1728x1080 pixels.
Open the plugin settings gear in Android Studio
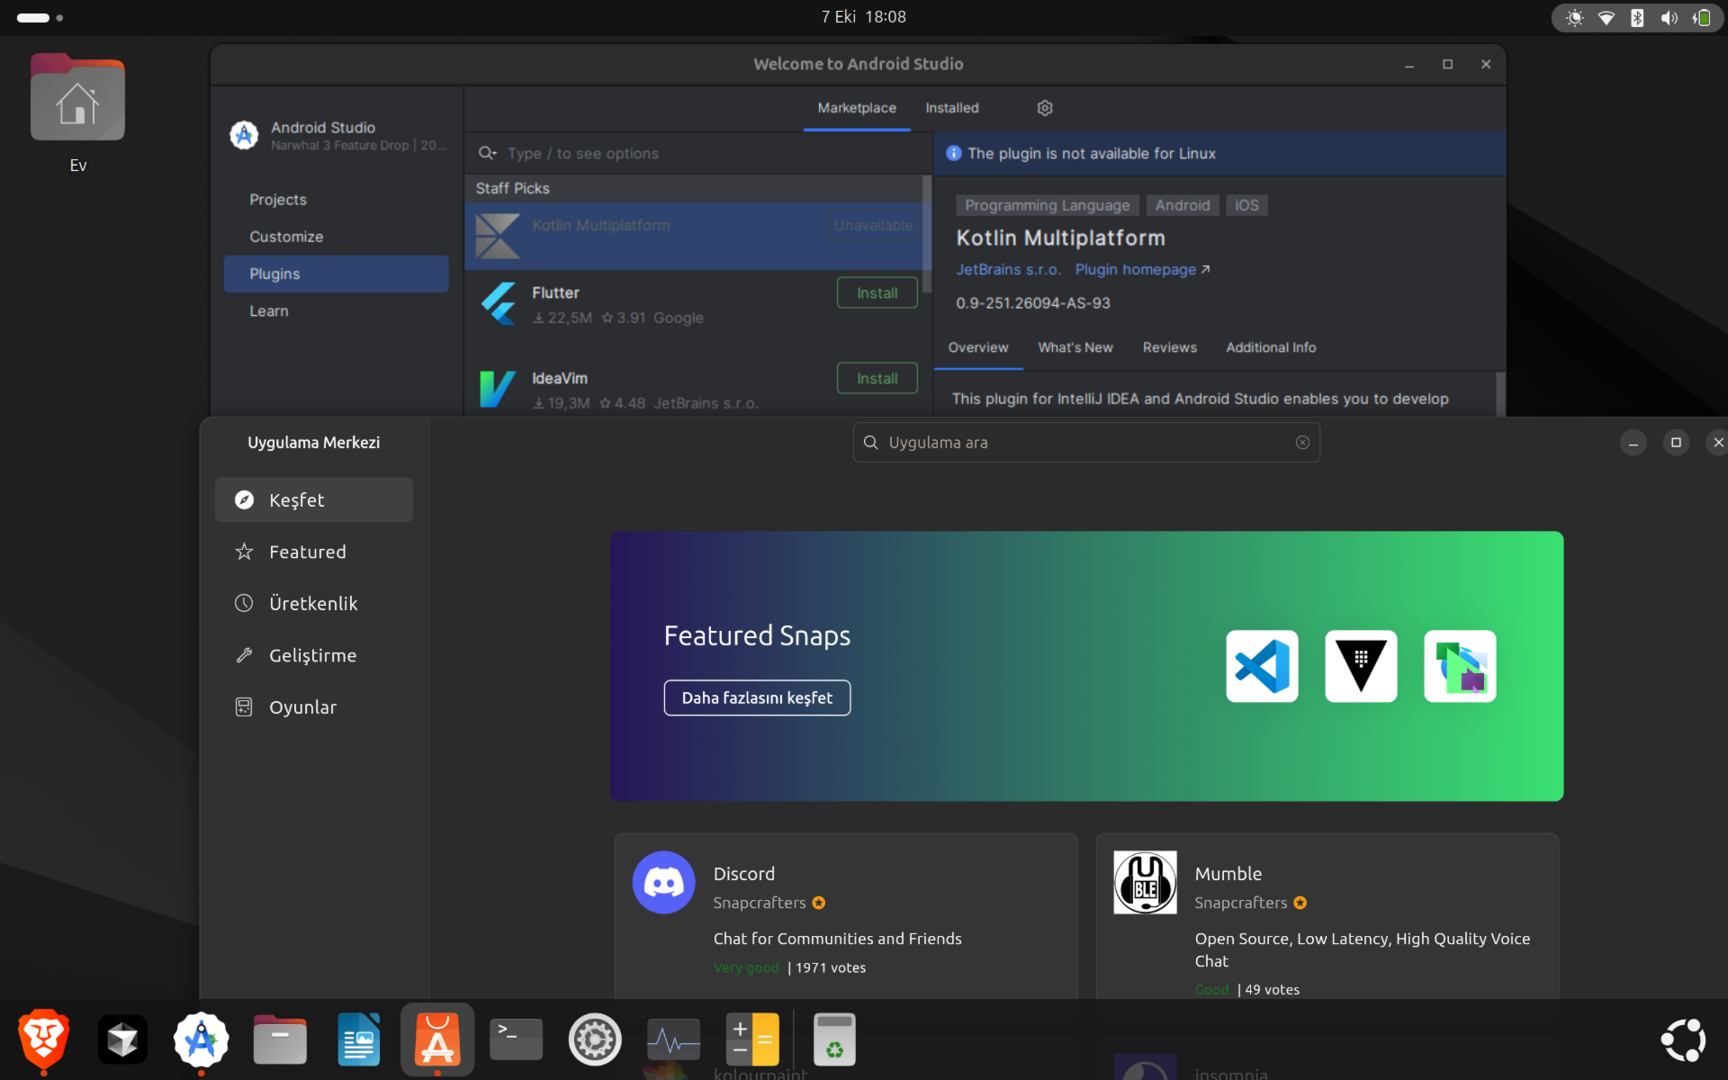1045,108
